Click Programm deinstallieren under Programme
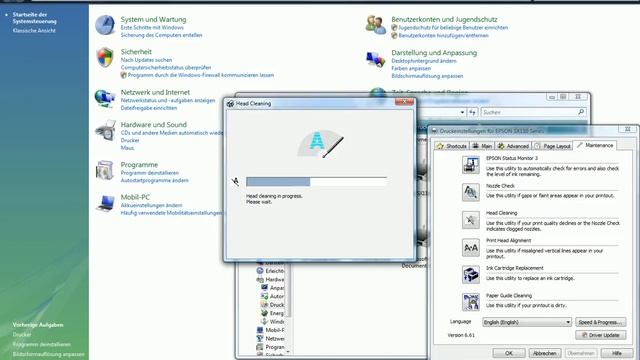Screen dimensions: 640x360 coord(149,173)
